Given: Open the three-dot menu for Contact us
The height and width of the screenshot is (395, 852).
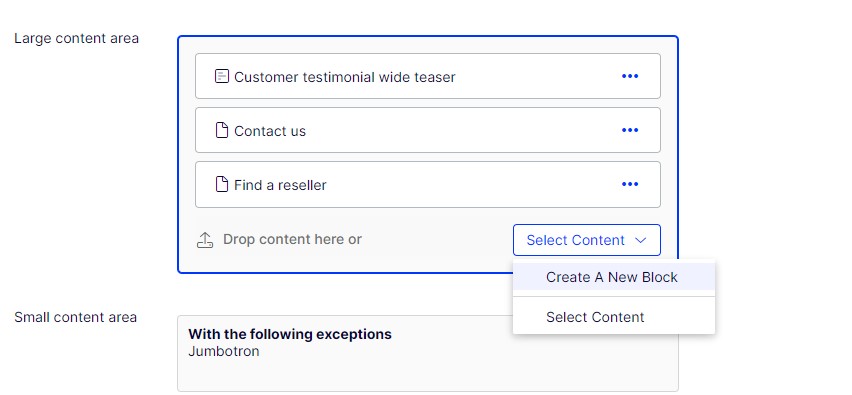Looking at the screenshot, I should pyautogui.click(x=630, y=130).
